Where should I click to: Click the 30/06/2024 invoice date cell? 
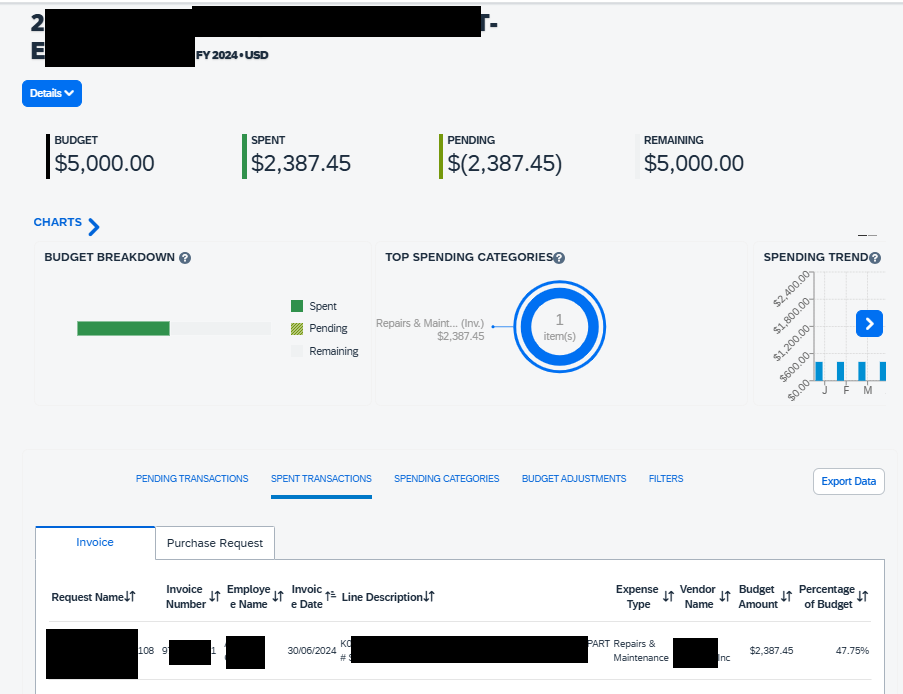point(312,651)
